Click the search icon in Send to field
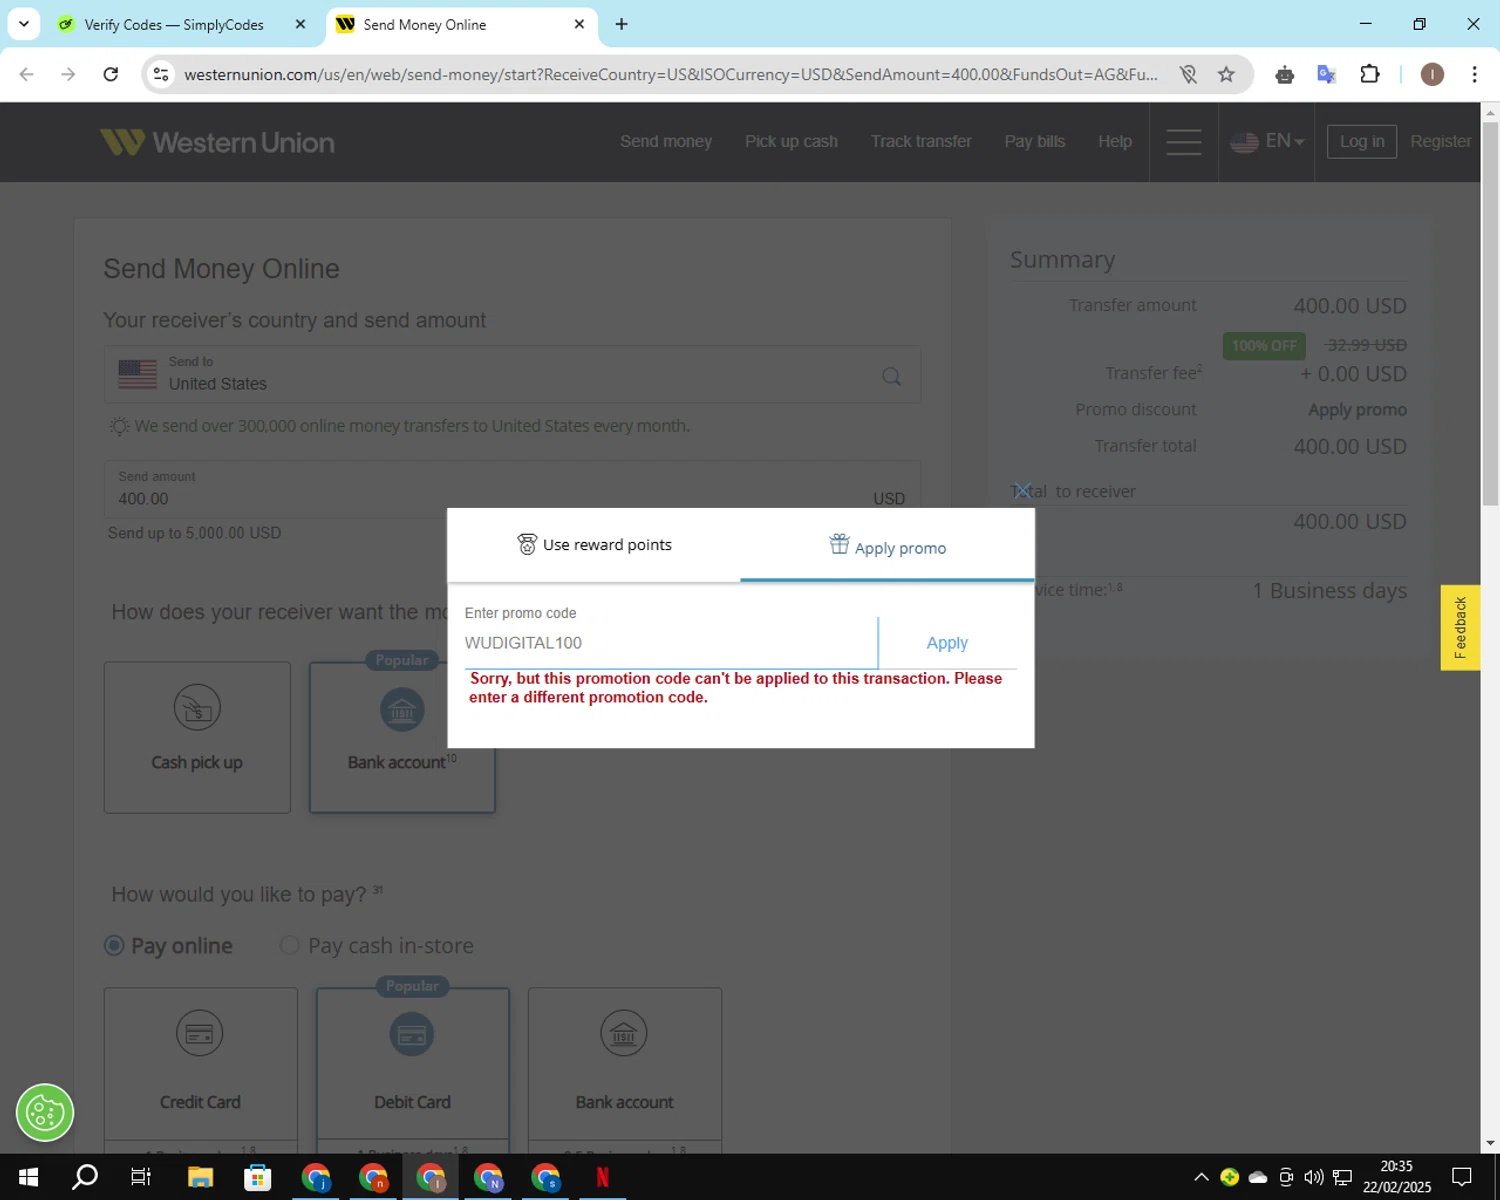This screenshot has height=1200, width=1500. click(891, 376)
